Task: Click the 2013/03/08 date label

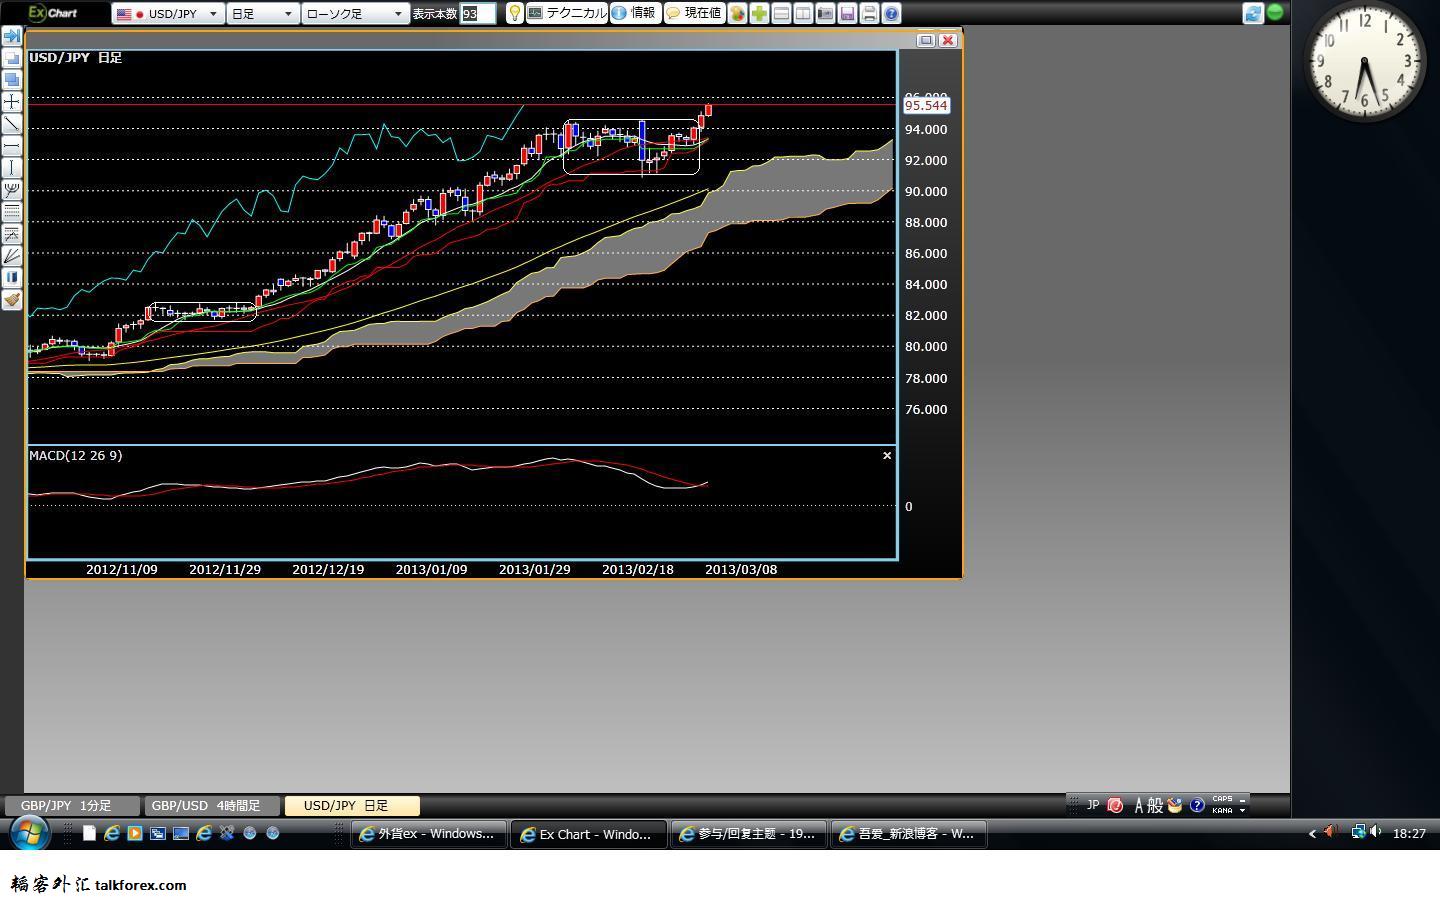Action: coord(741,569)
